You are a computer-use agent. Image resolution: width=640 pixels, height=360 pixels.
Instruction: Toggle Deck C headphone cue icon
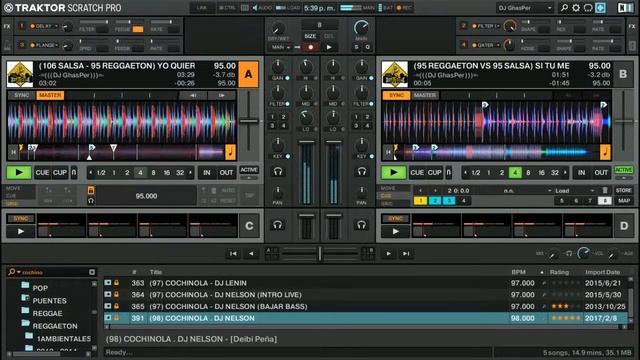point(278,224)
